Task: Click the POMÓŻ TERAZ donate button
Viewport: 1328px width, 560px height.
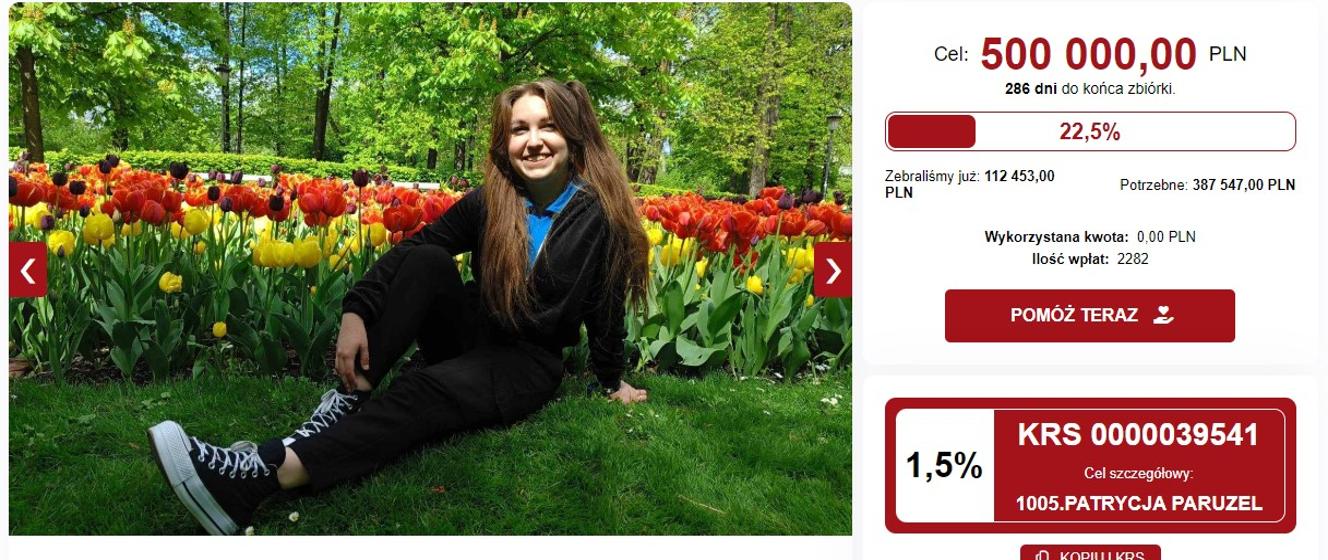Action: point(1090,316)
